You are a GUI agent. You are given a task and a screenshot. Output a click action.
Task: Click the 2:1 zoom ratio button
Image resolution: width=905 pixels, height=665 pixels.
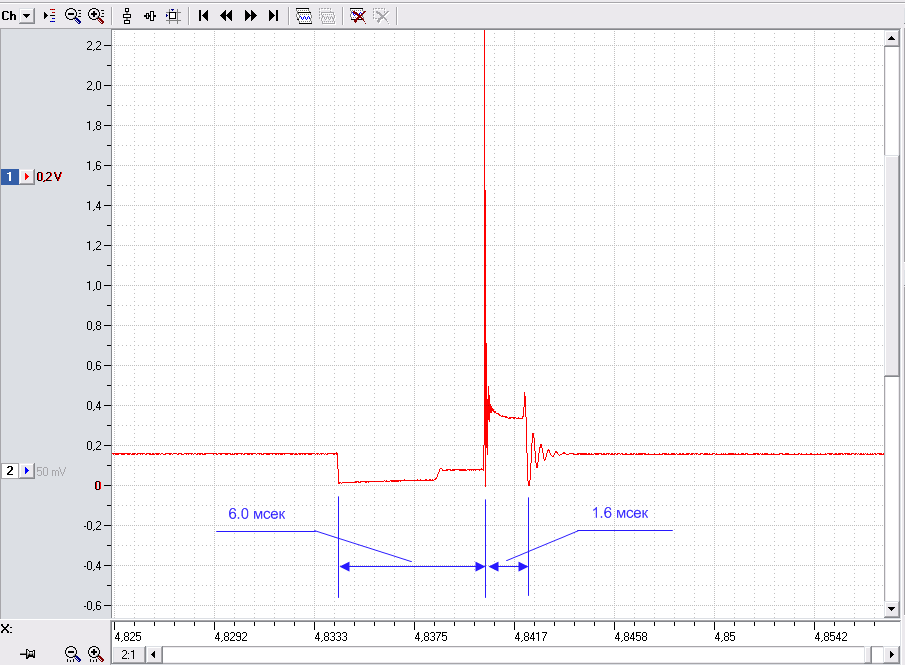point(128,655)
